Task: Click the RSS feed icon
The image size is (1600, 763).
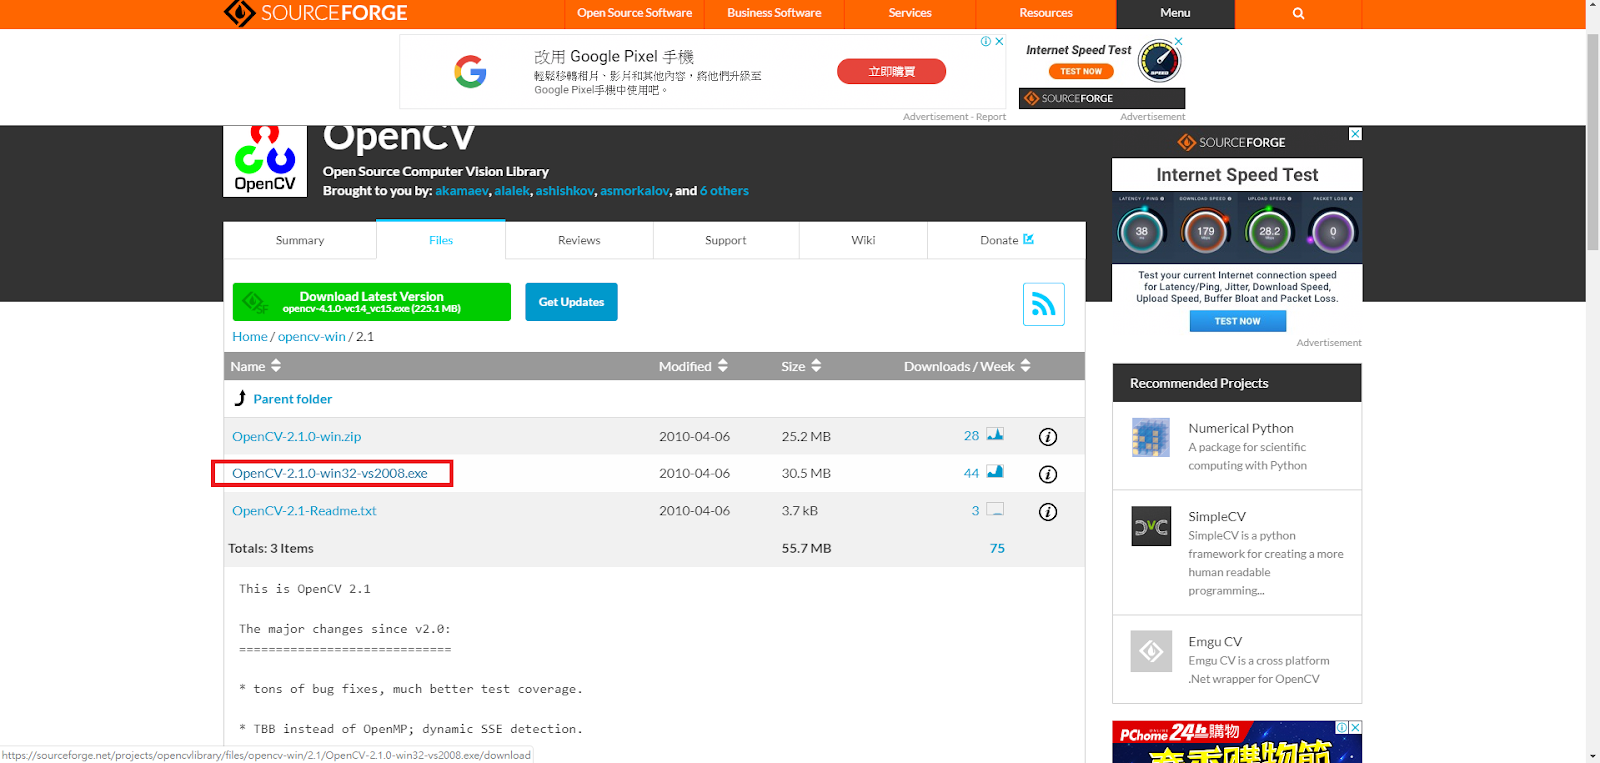Action: pos(1043,304)
